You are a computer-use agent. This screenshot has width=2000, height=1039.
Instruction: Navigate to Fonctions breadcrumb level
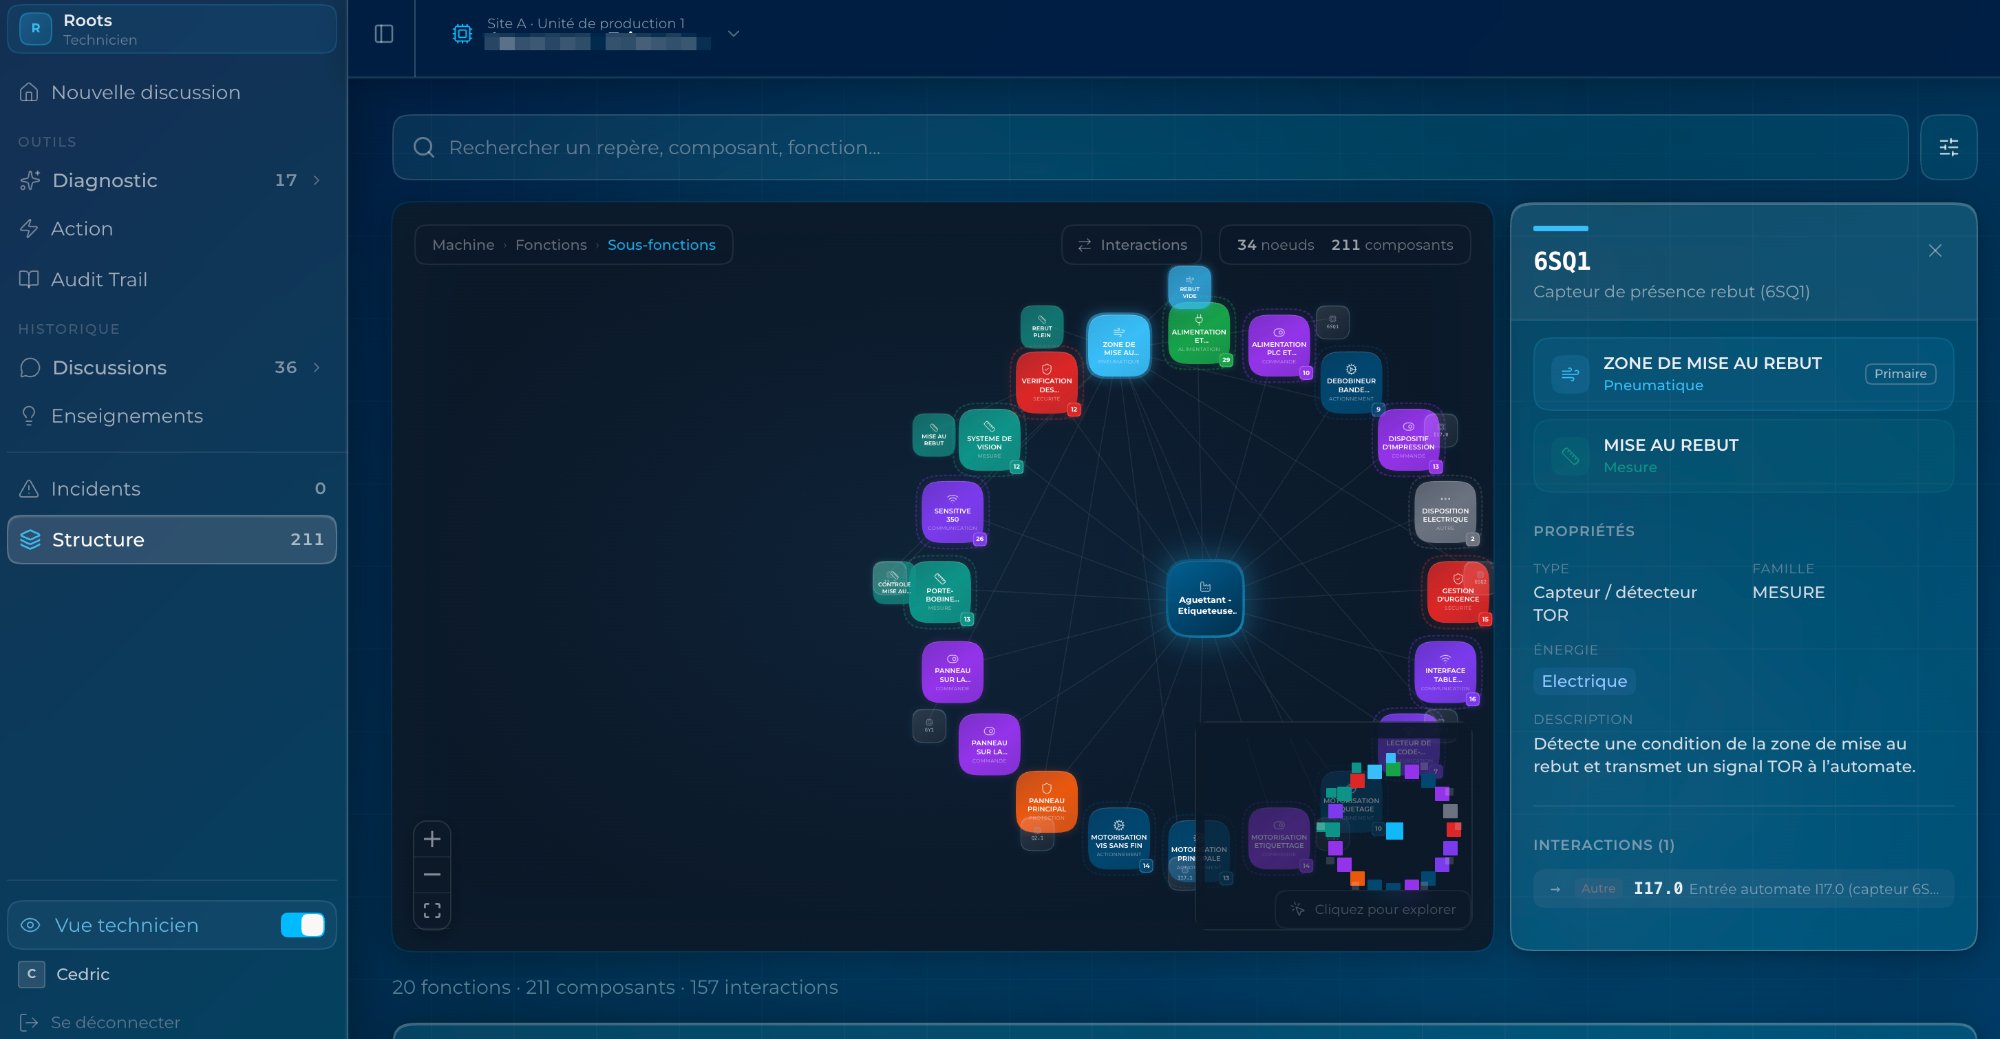pos(551,245)
